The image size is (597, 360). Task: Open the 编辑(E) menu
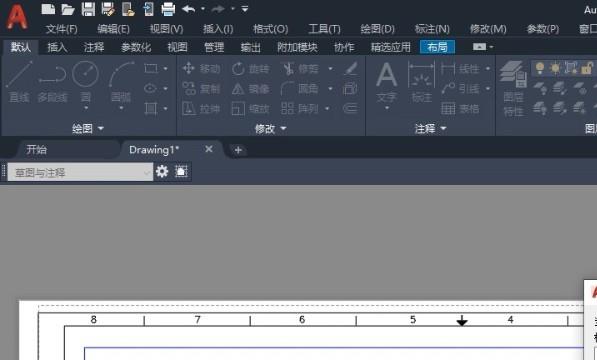(x=113, y=29)
